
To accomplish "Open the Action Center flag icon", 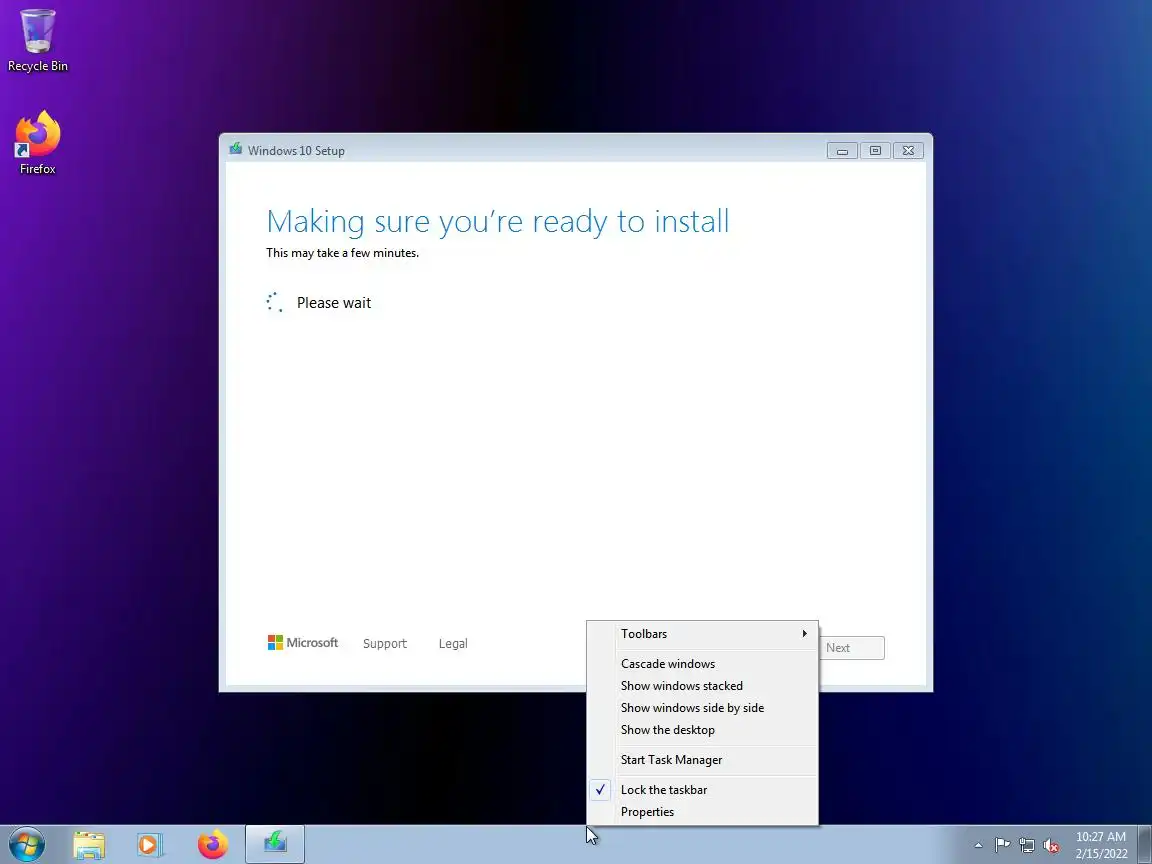I will 1002,846.
